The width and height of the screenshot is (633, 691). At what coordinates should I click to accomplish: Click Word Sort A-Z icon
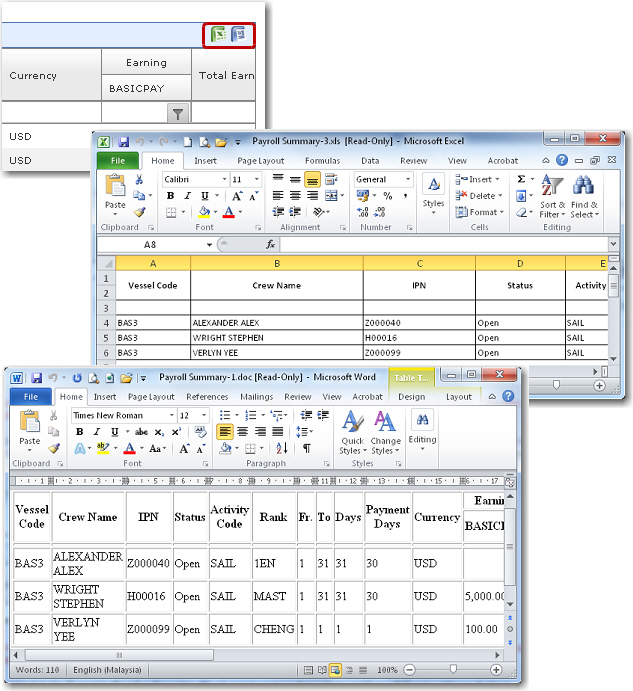[282, 449]
